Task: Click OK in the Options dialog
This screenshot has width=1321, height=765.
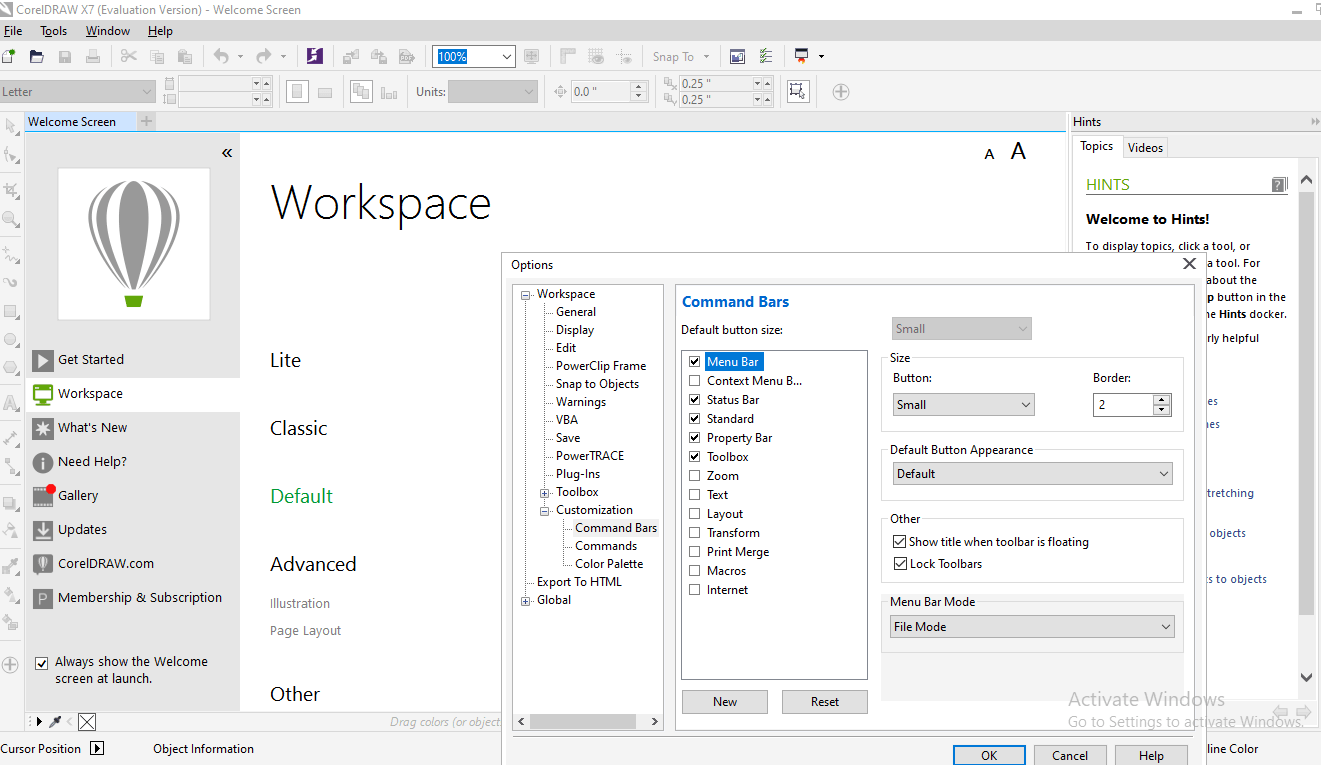Action: click(x=989, y=756)
